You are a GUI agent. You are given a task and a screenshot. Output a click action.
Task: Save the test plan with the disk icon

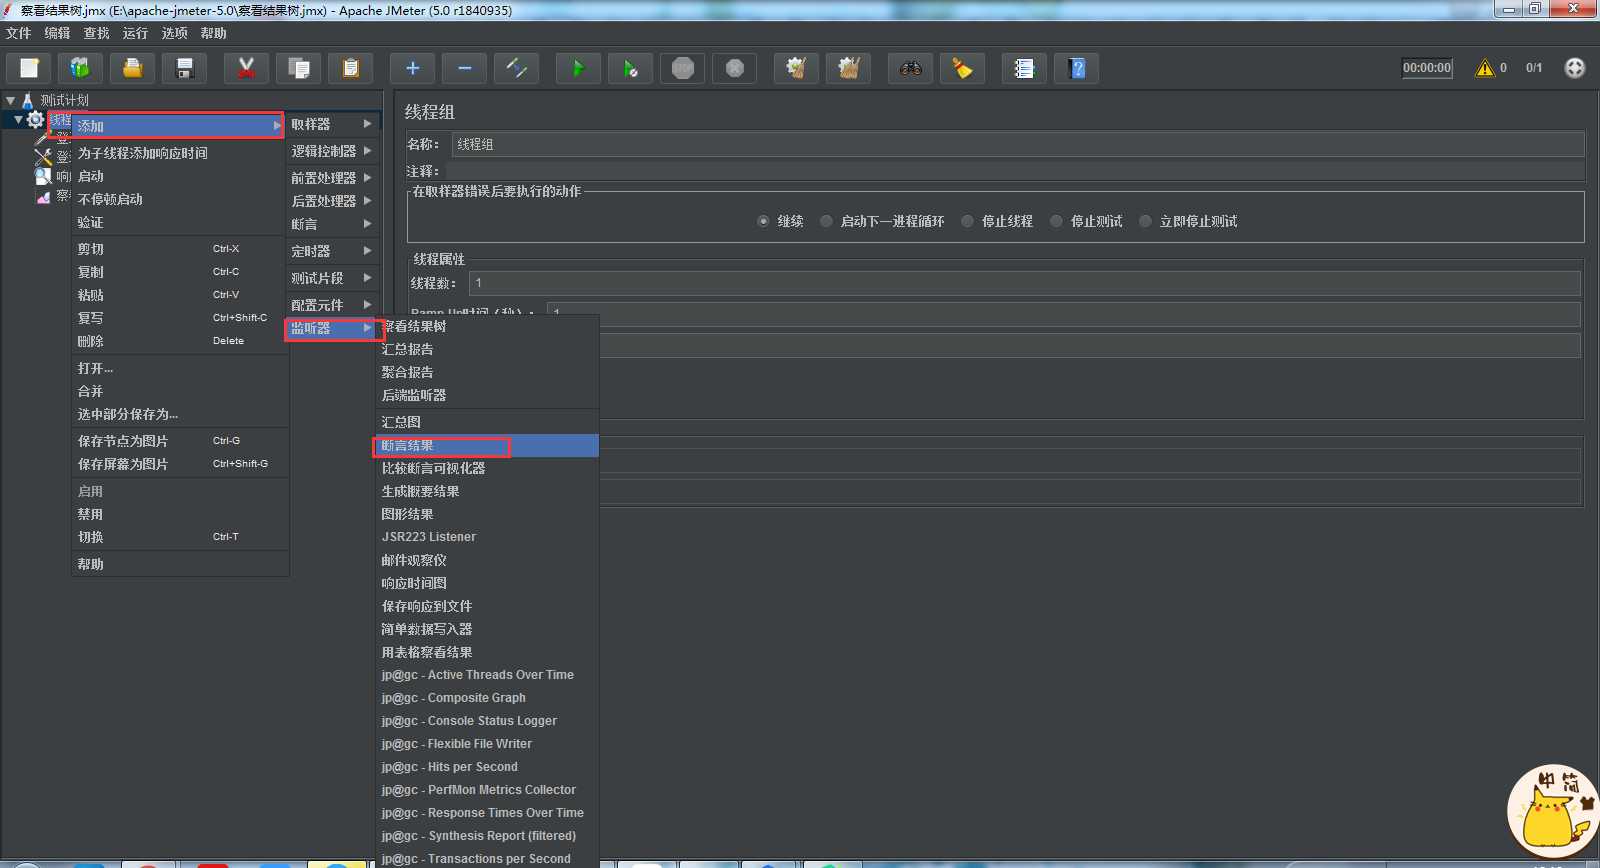coord(184,68)
